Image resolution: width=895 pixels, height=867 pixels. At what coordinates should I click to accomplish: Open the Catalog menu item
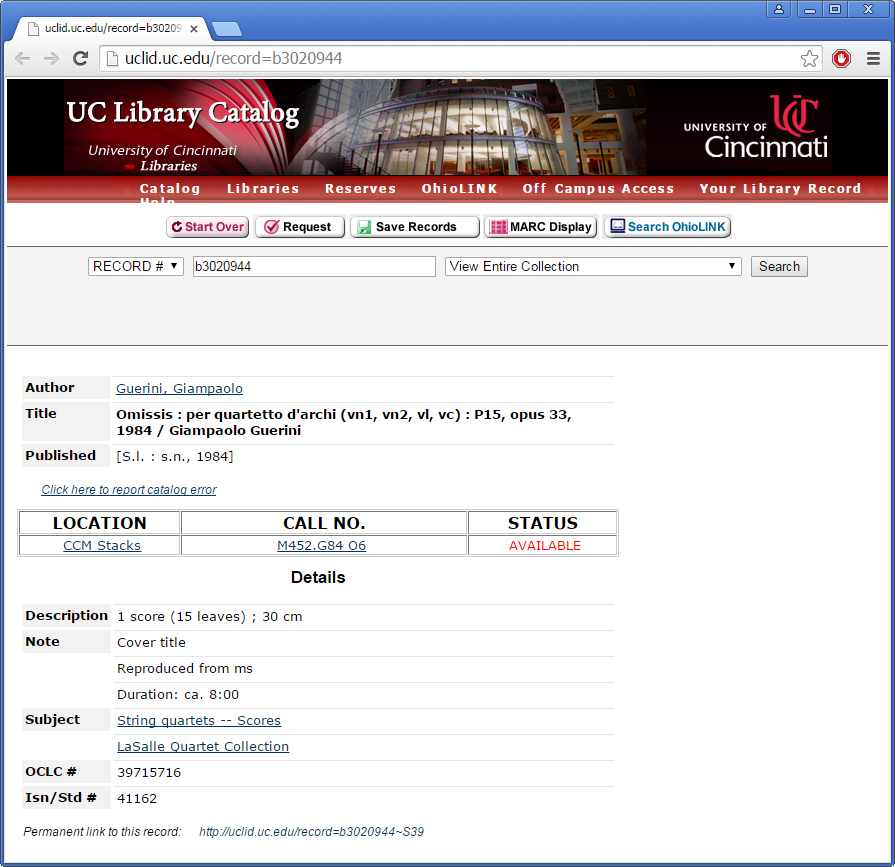170,188
